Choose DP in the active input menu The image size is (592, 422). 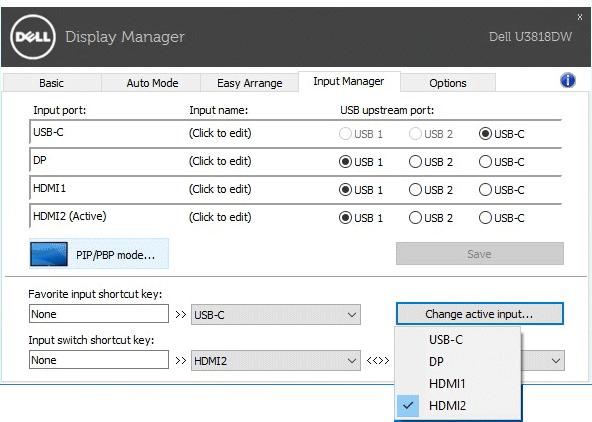coord(458,361)
